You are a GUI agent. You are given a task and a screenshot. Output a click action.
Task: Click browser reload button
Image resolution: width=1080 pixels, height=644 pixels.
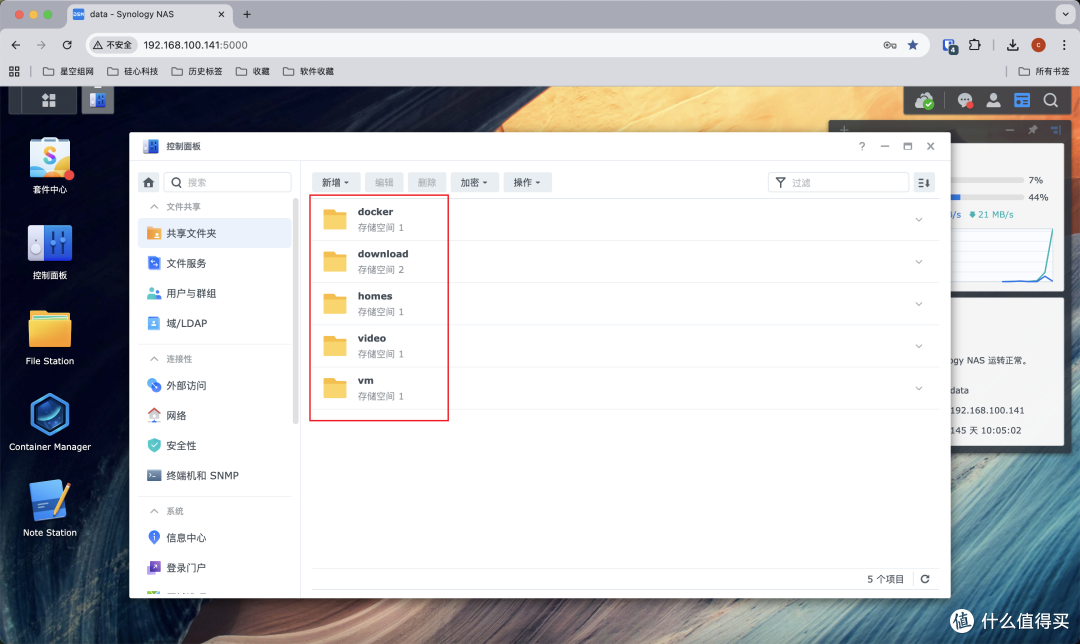(x=67, y=45)
